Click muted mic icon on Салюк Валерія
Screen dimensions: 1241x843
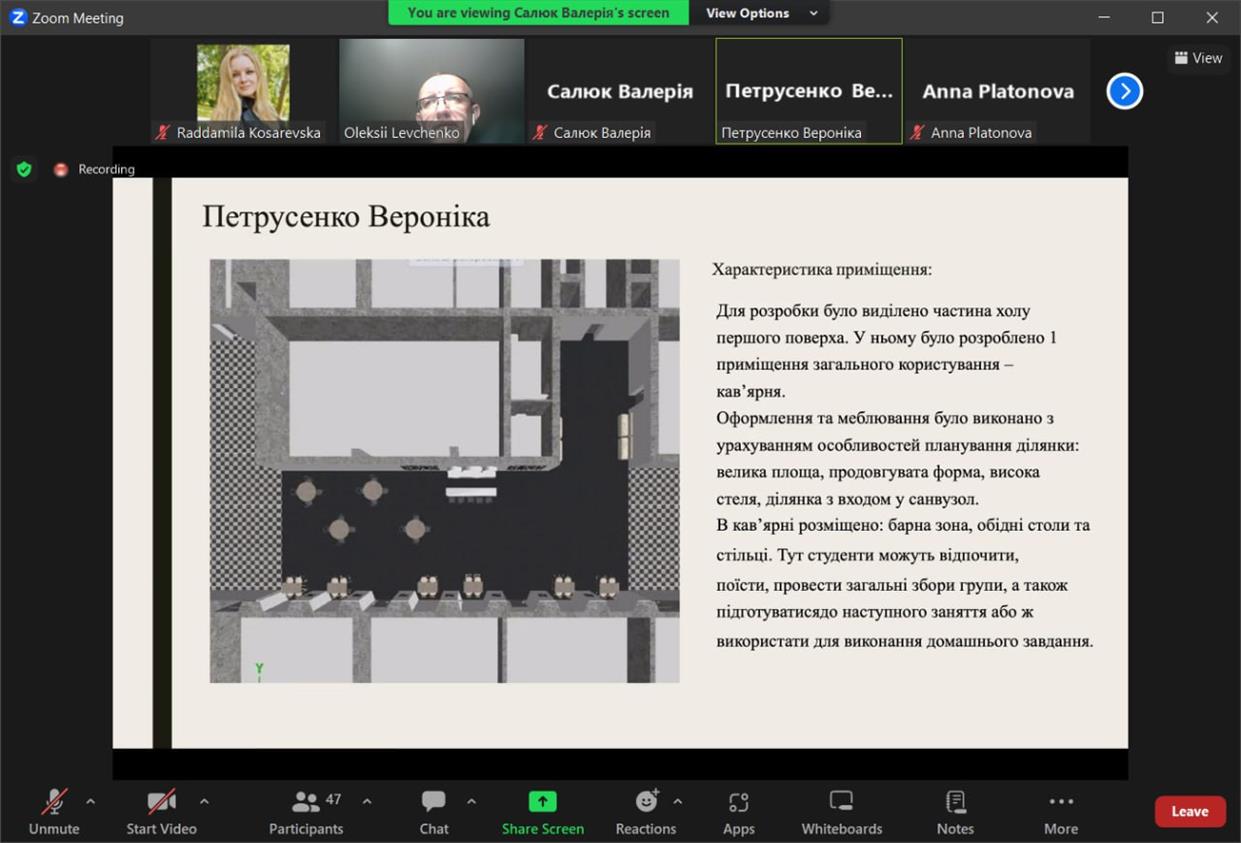click(540, 132)
